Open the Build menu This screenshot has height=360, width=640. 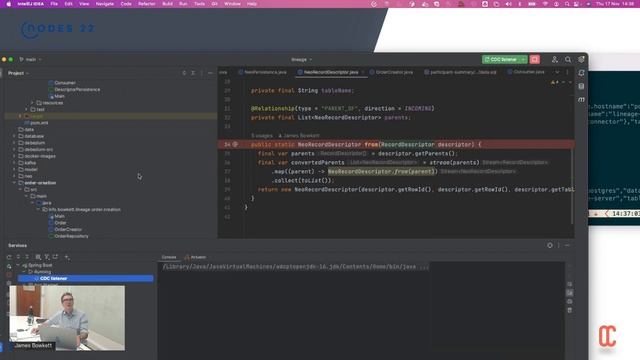click(x=167, y=4)
